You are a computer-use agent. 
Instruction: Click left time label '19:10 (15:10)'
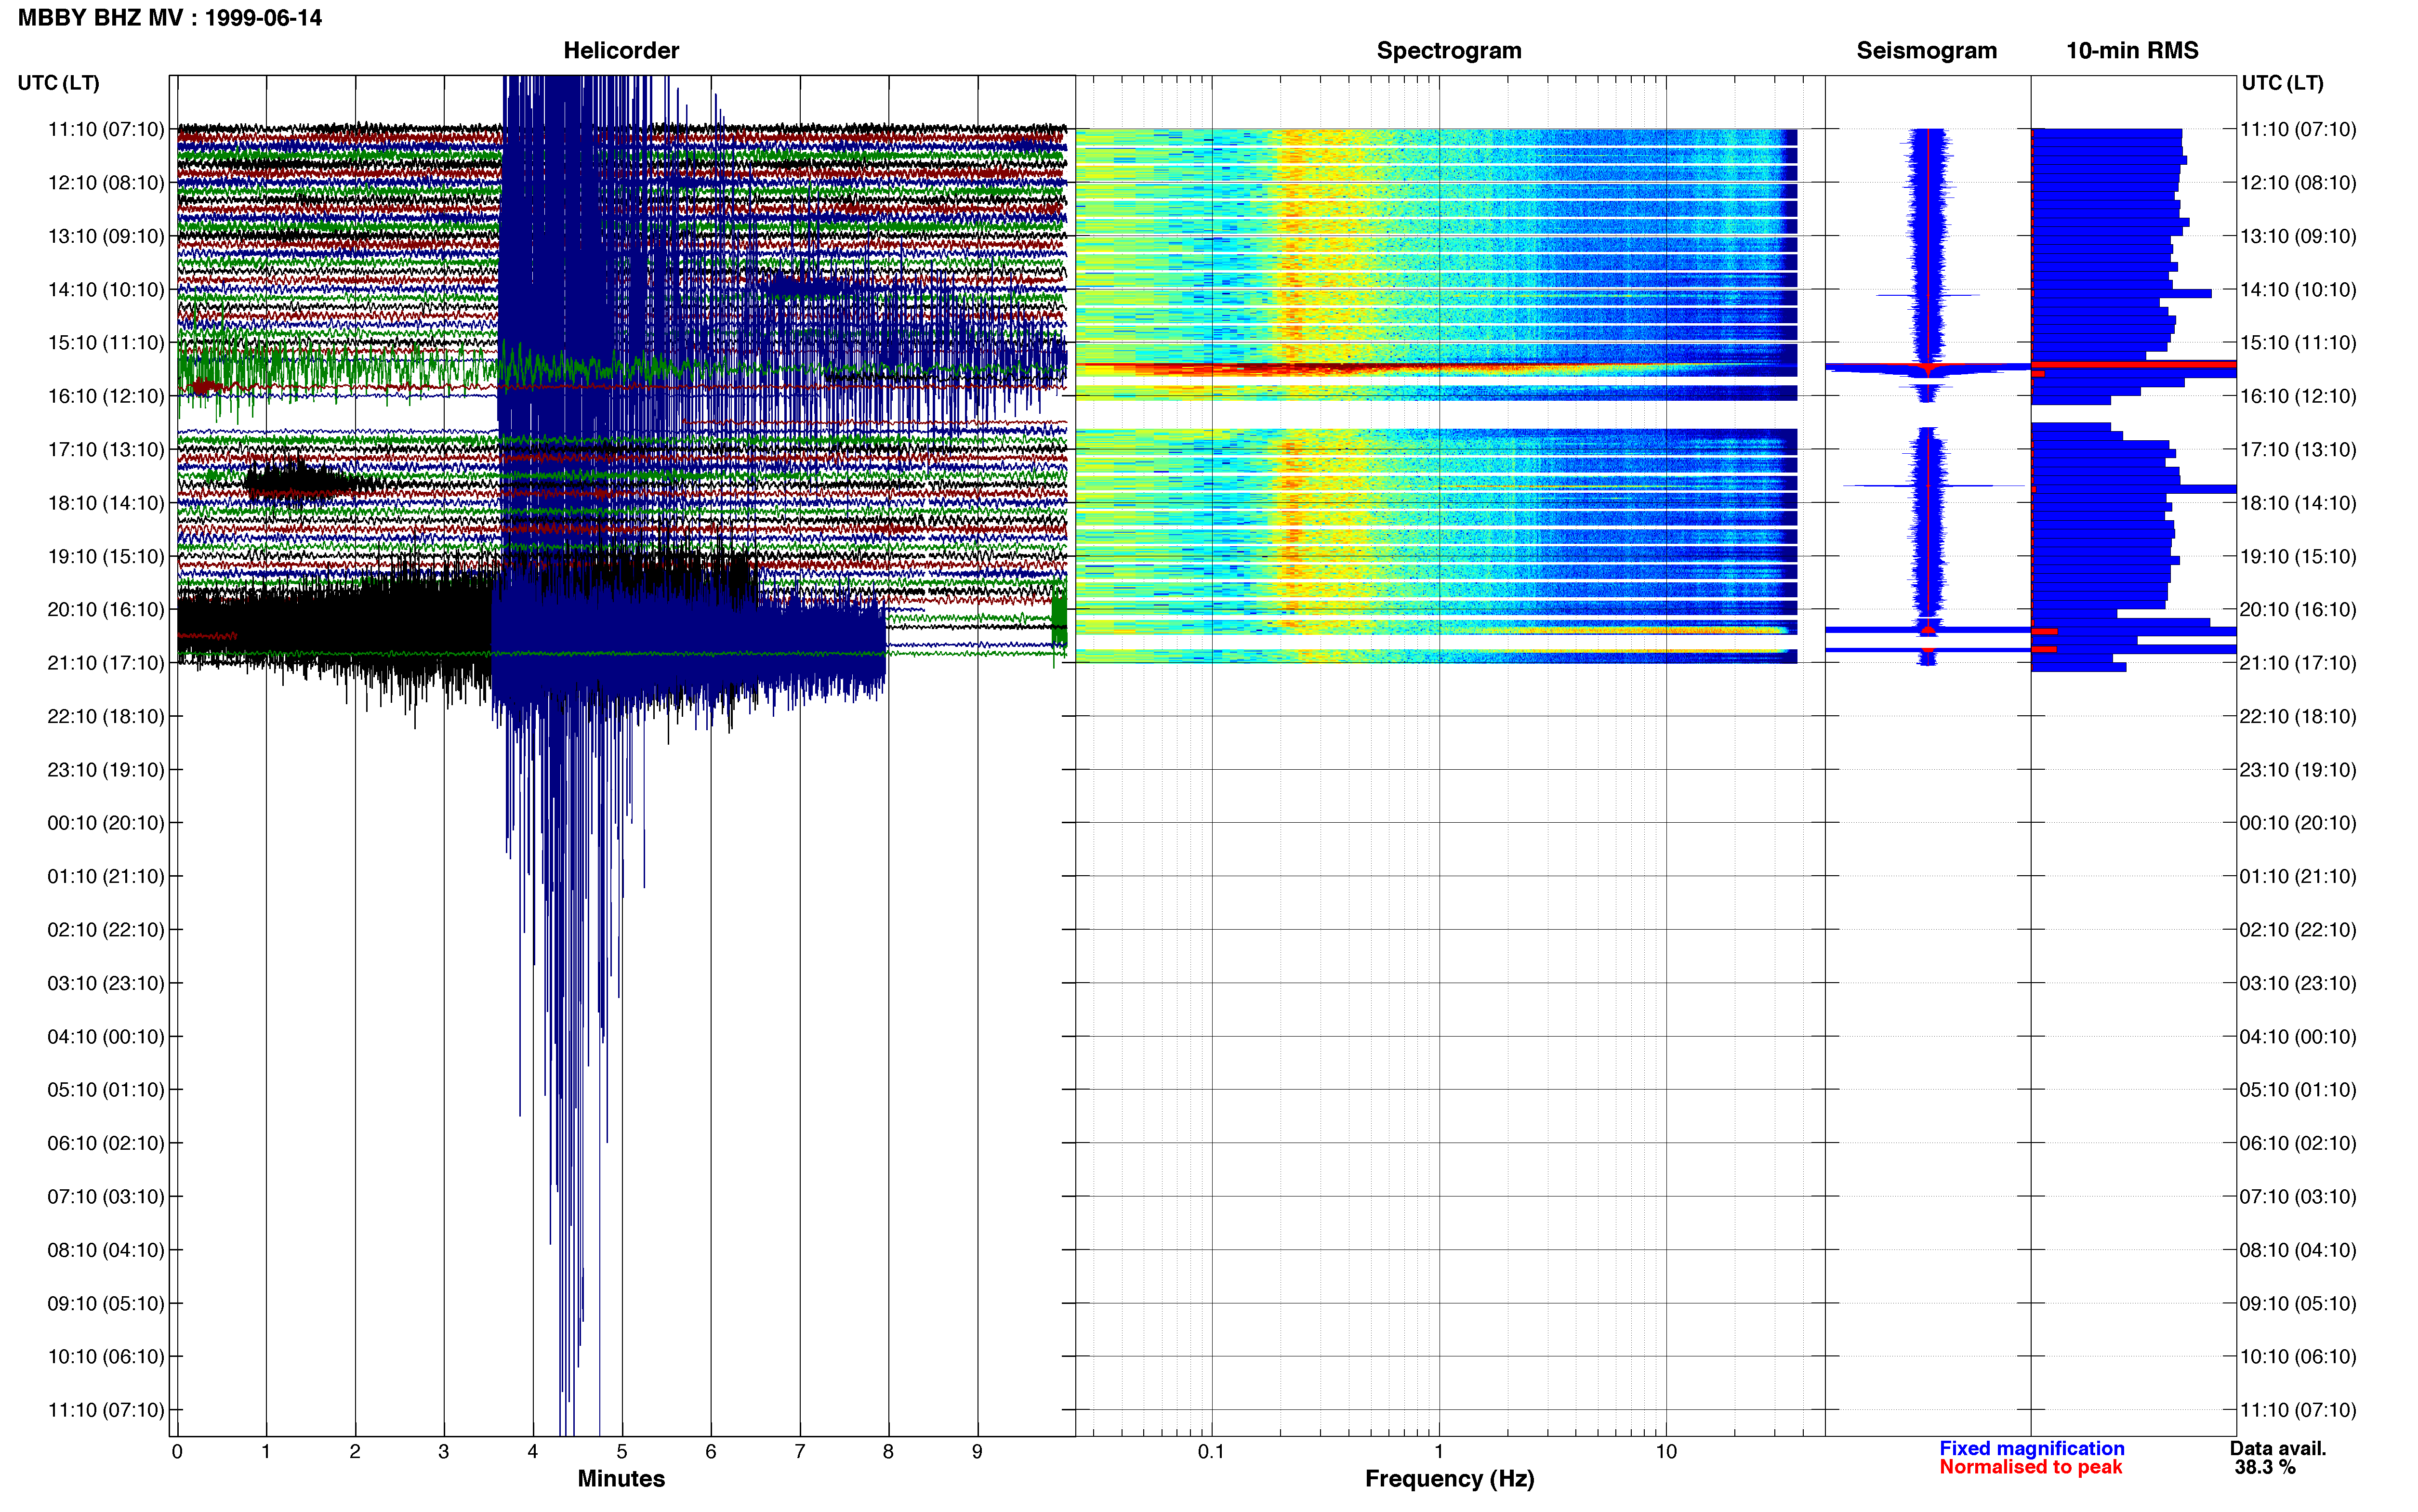click(106, 556)
